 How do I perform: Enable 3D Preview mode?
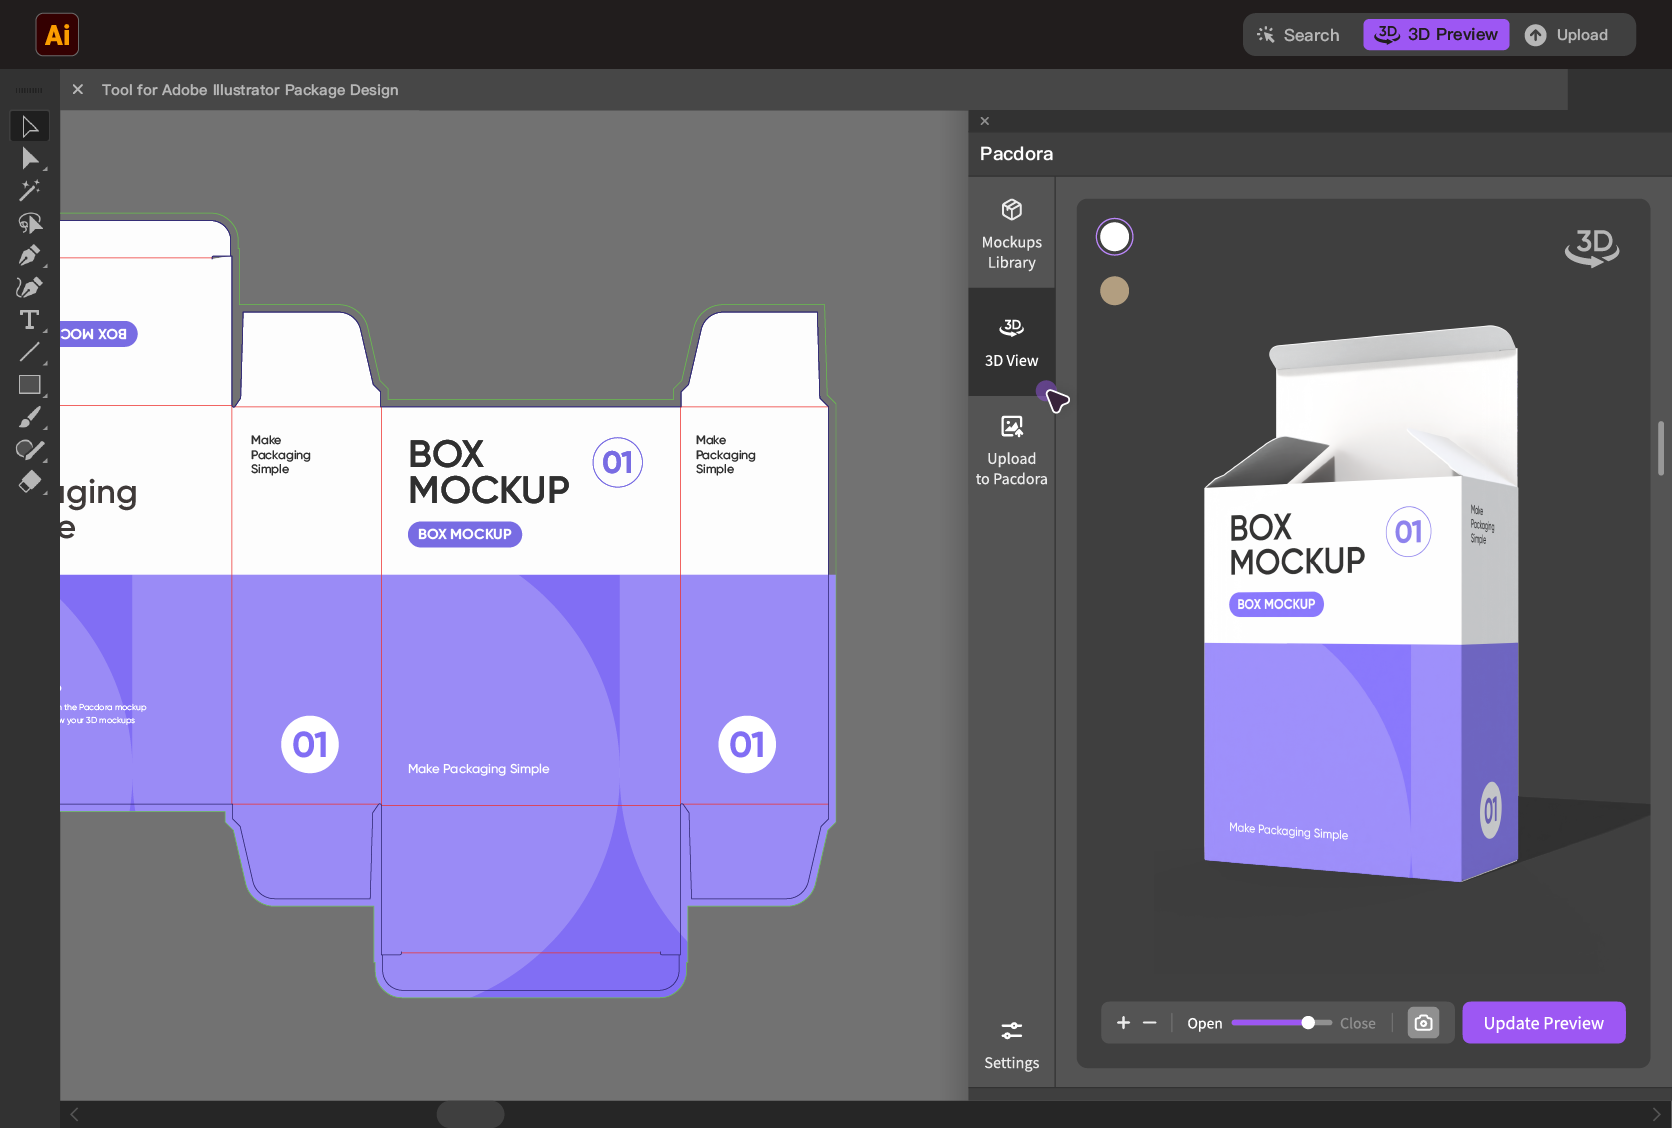click(1436, 34)
